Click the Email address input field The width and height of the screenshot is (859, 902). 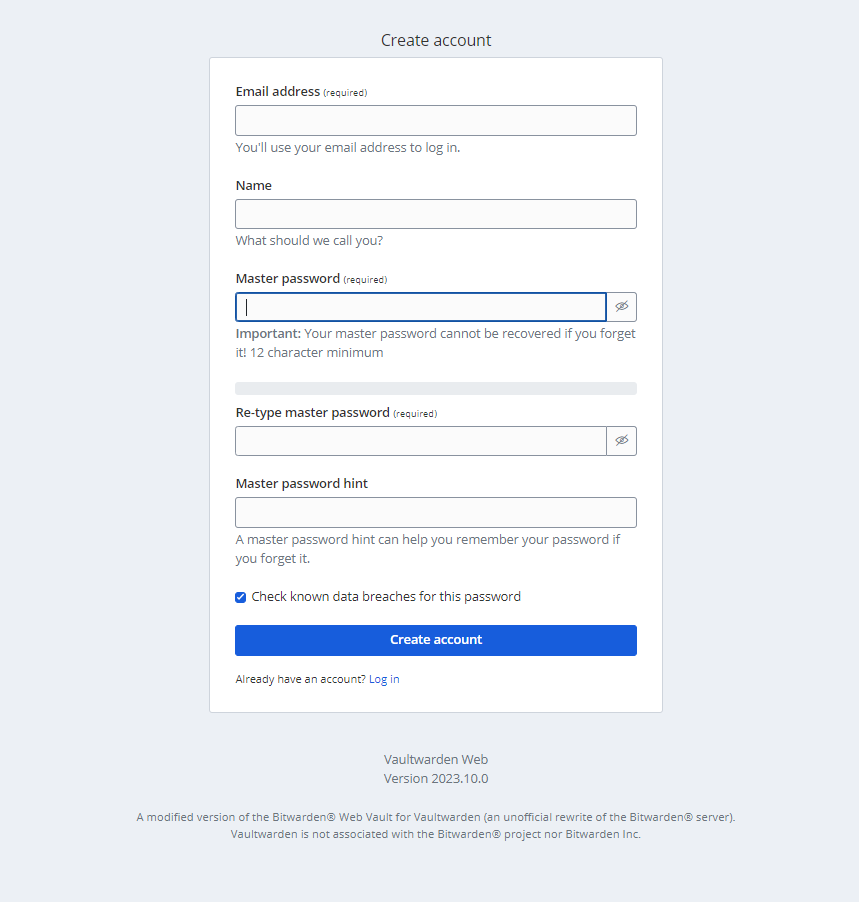click(436, 120)
